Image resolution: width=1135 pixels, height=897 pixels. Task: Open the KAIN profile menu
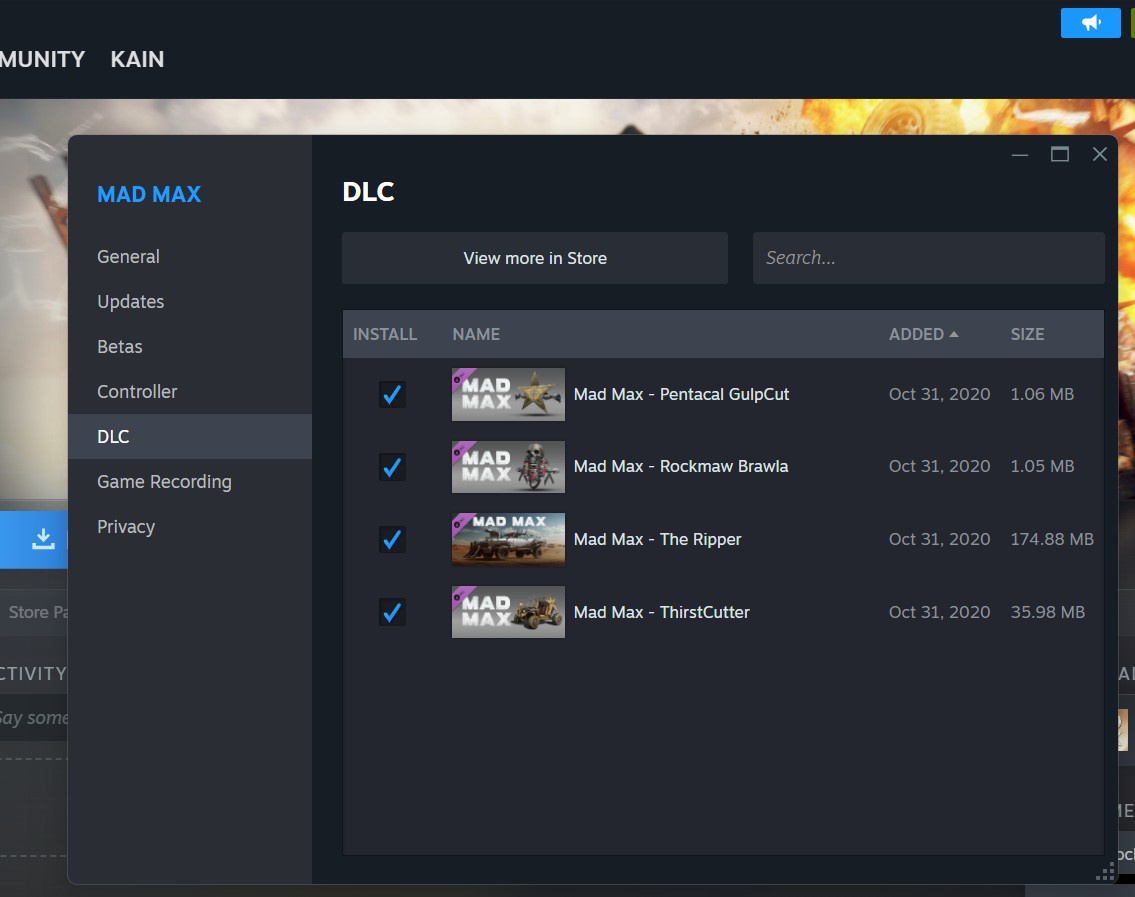click(137, 59)
